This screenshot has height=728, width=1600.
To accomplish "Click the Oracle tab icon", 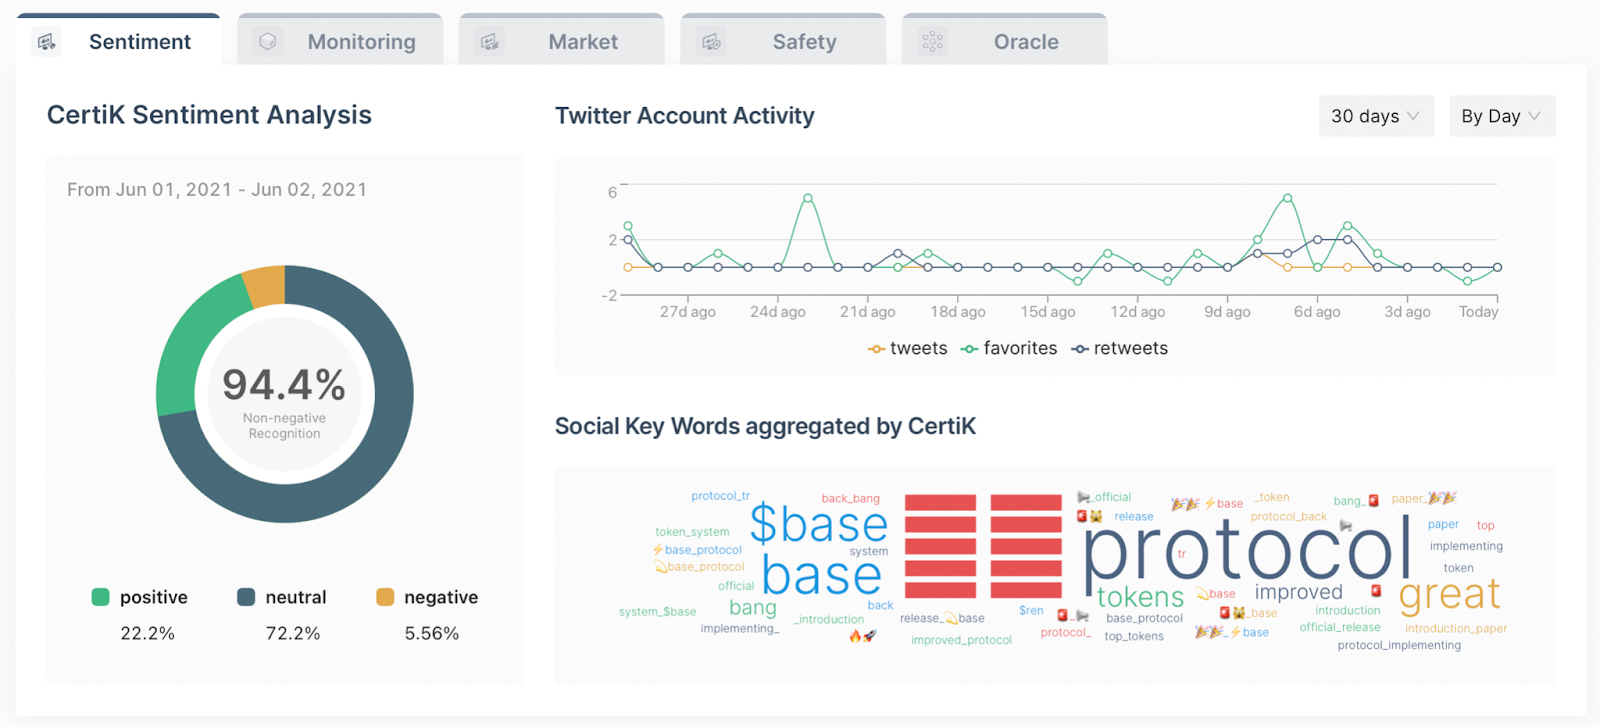I will pos(932,42).
